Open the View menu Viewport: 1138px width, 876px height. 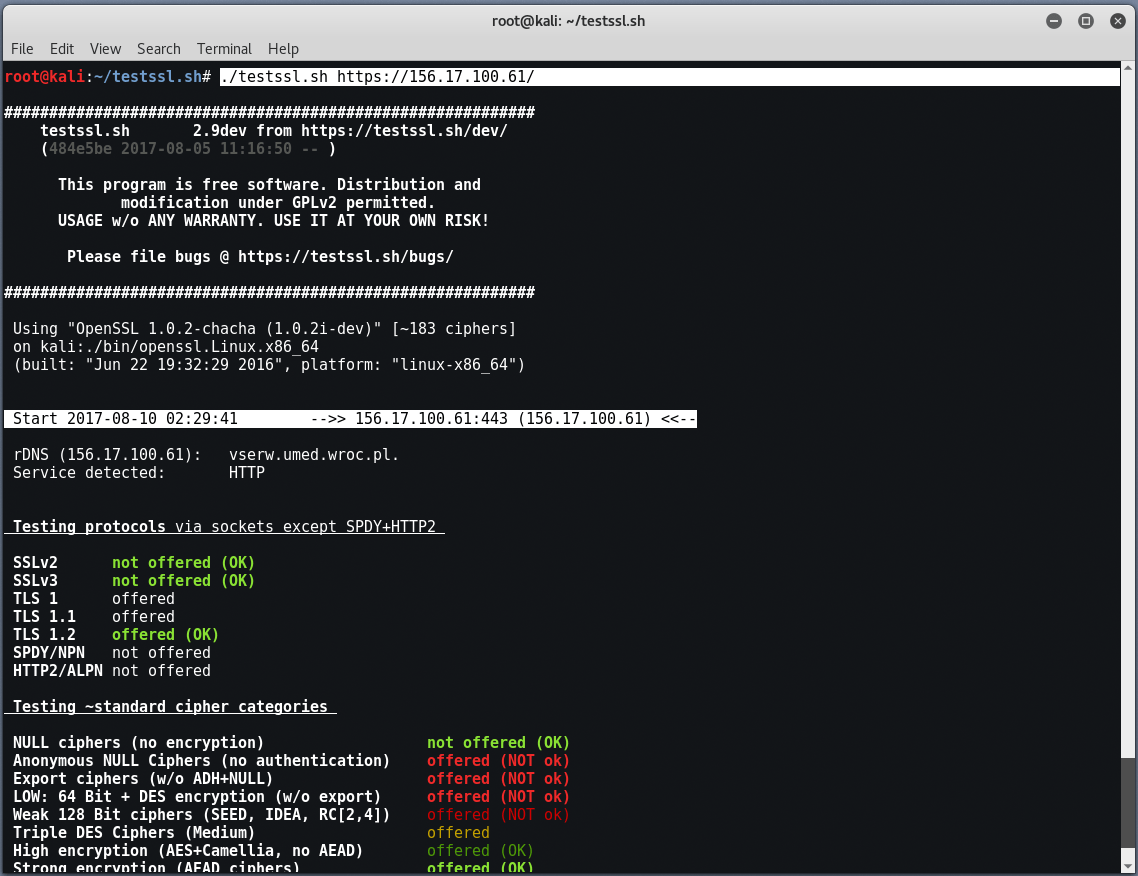tap(105, 48)
